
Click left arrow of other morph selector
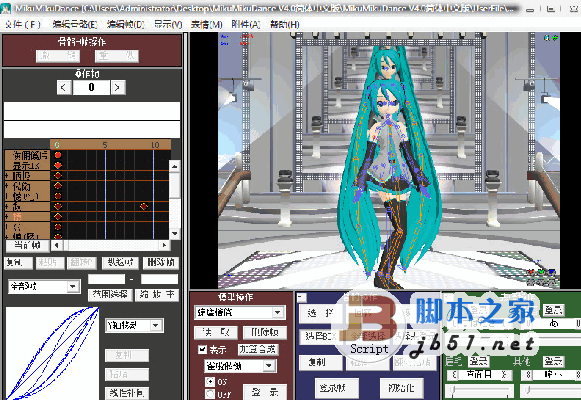pyautogui.click(x=528, y=375)
